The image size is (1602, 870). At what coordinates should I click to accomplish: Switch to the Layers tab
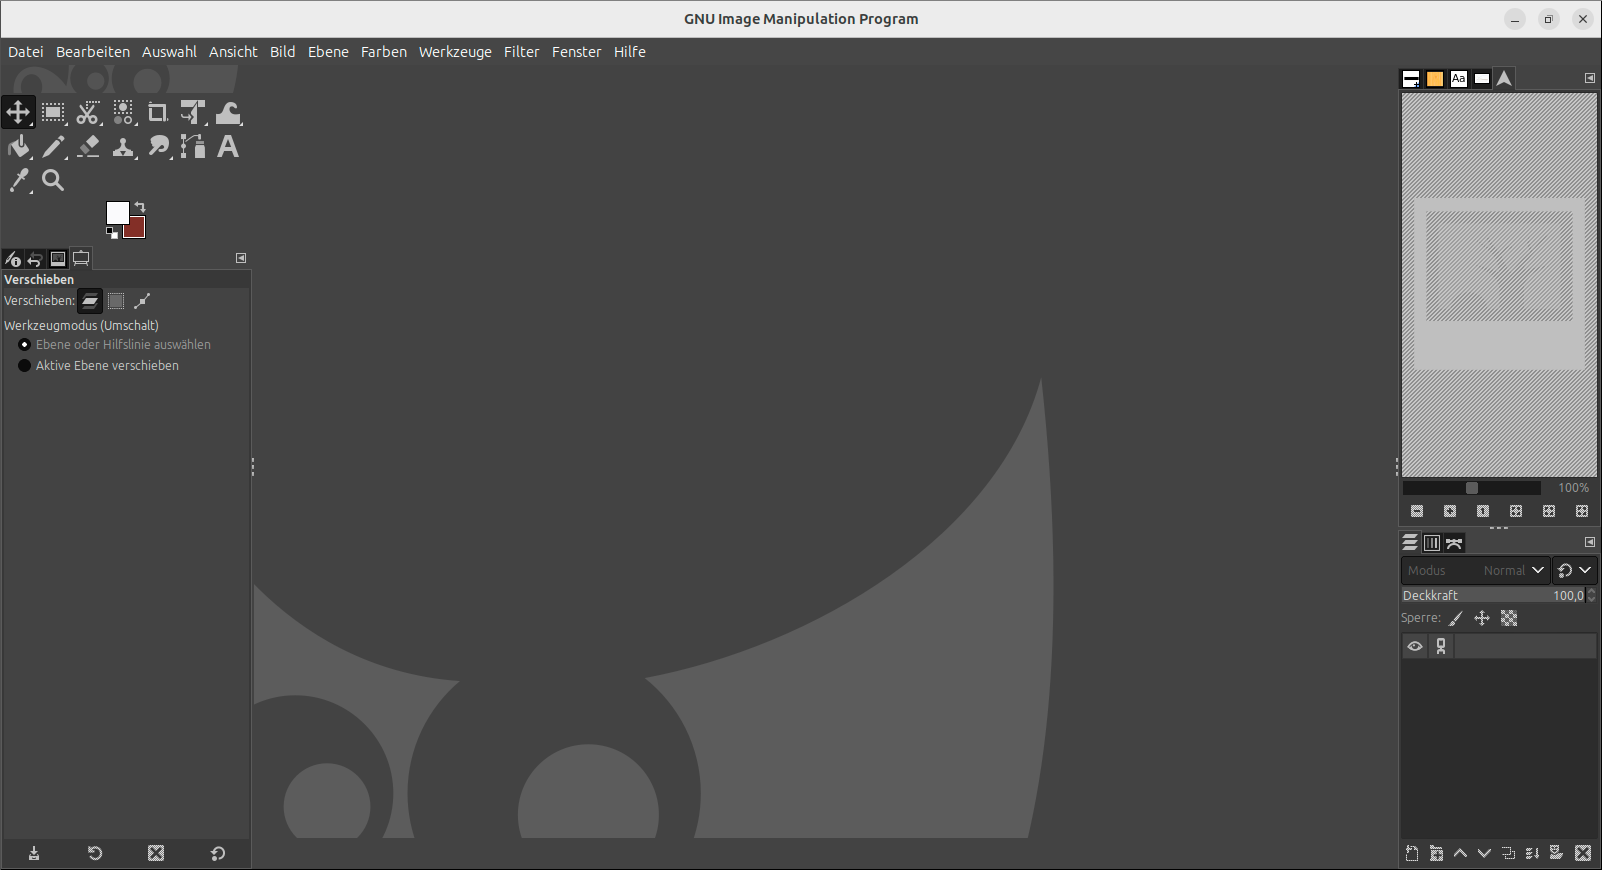click(1410, 542)
